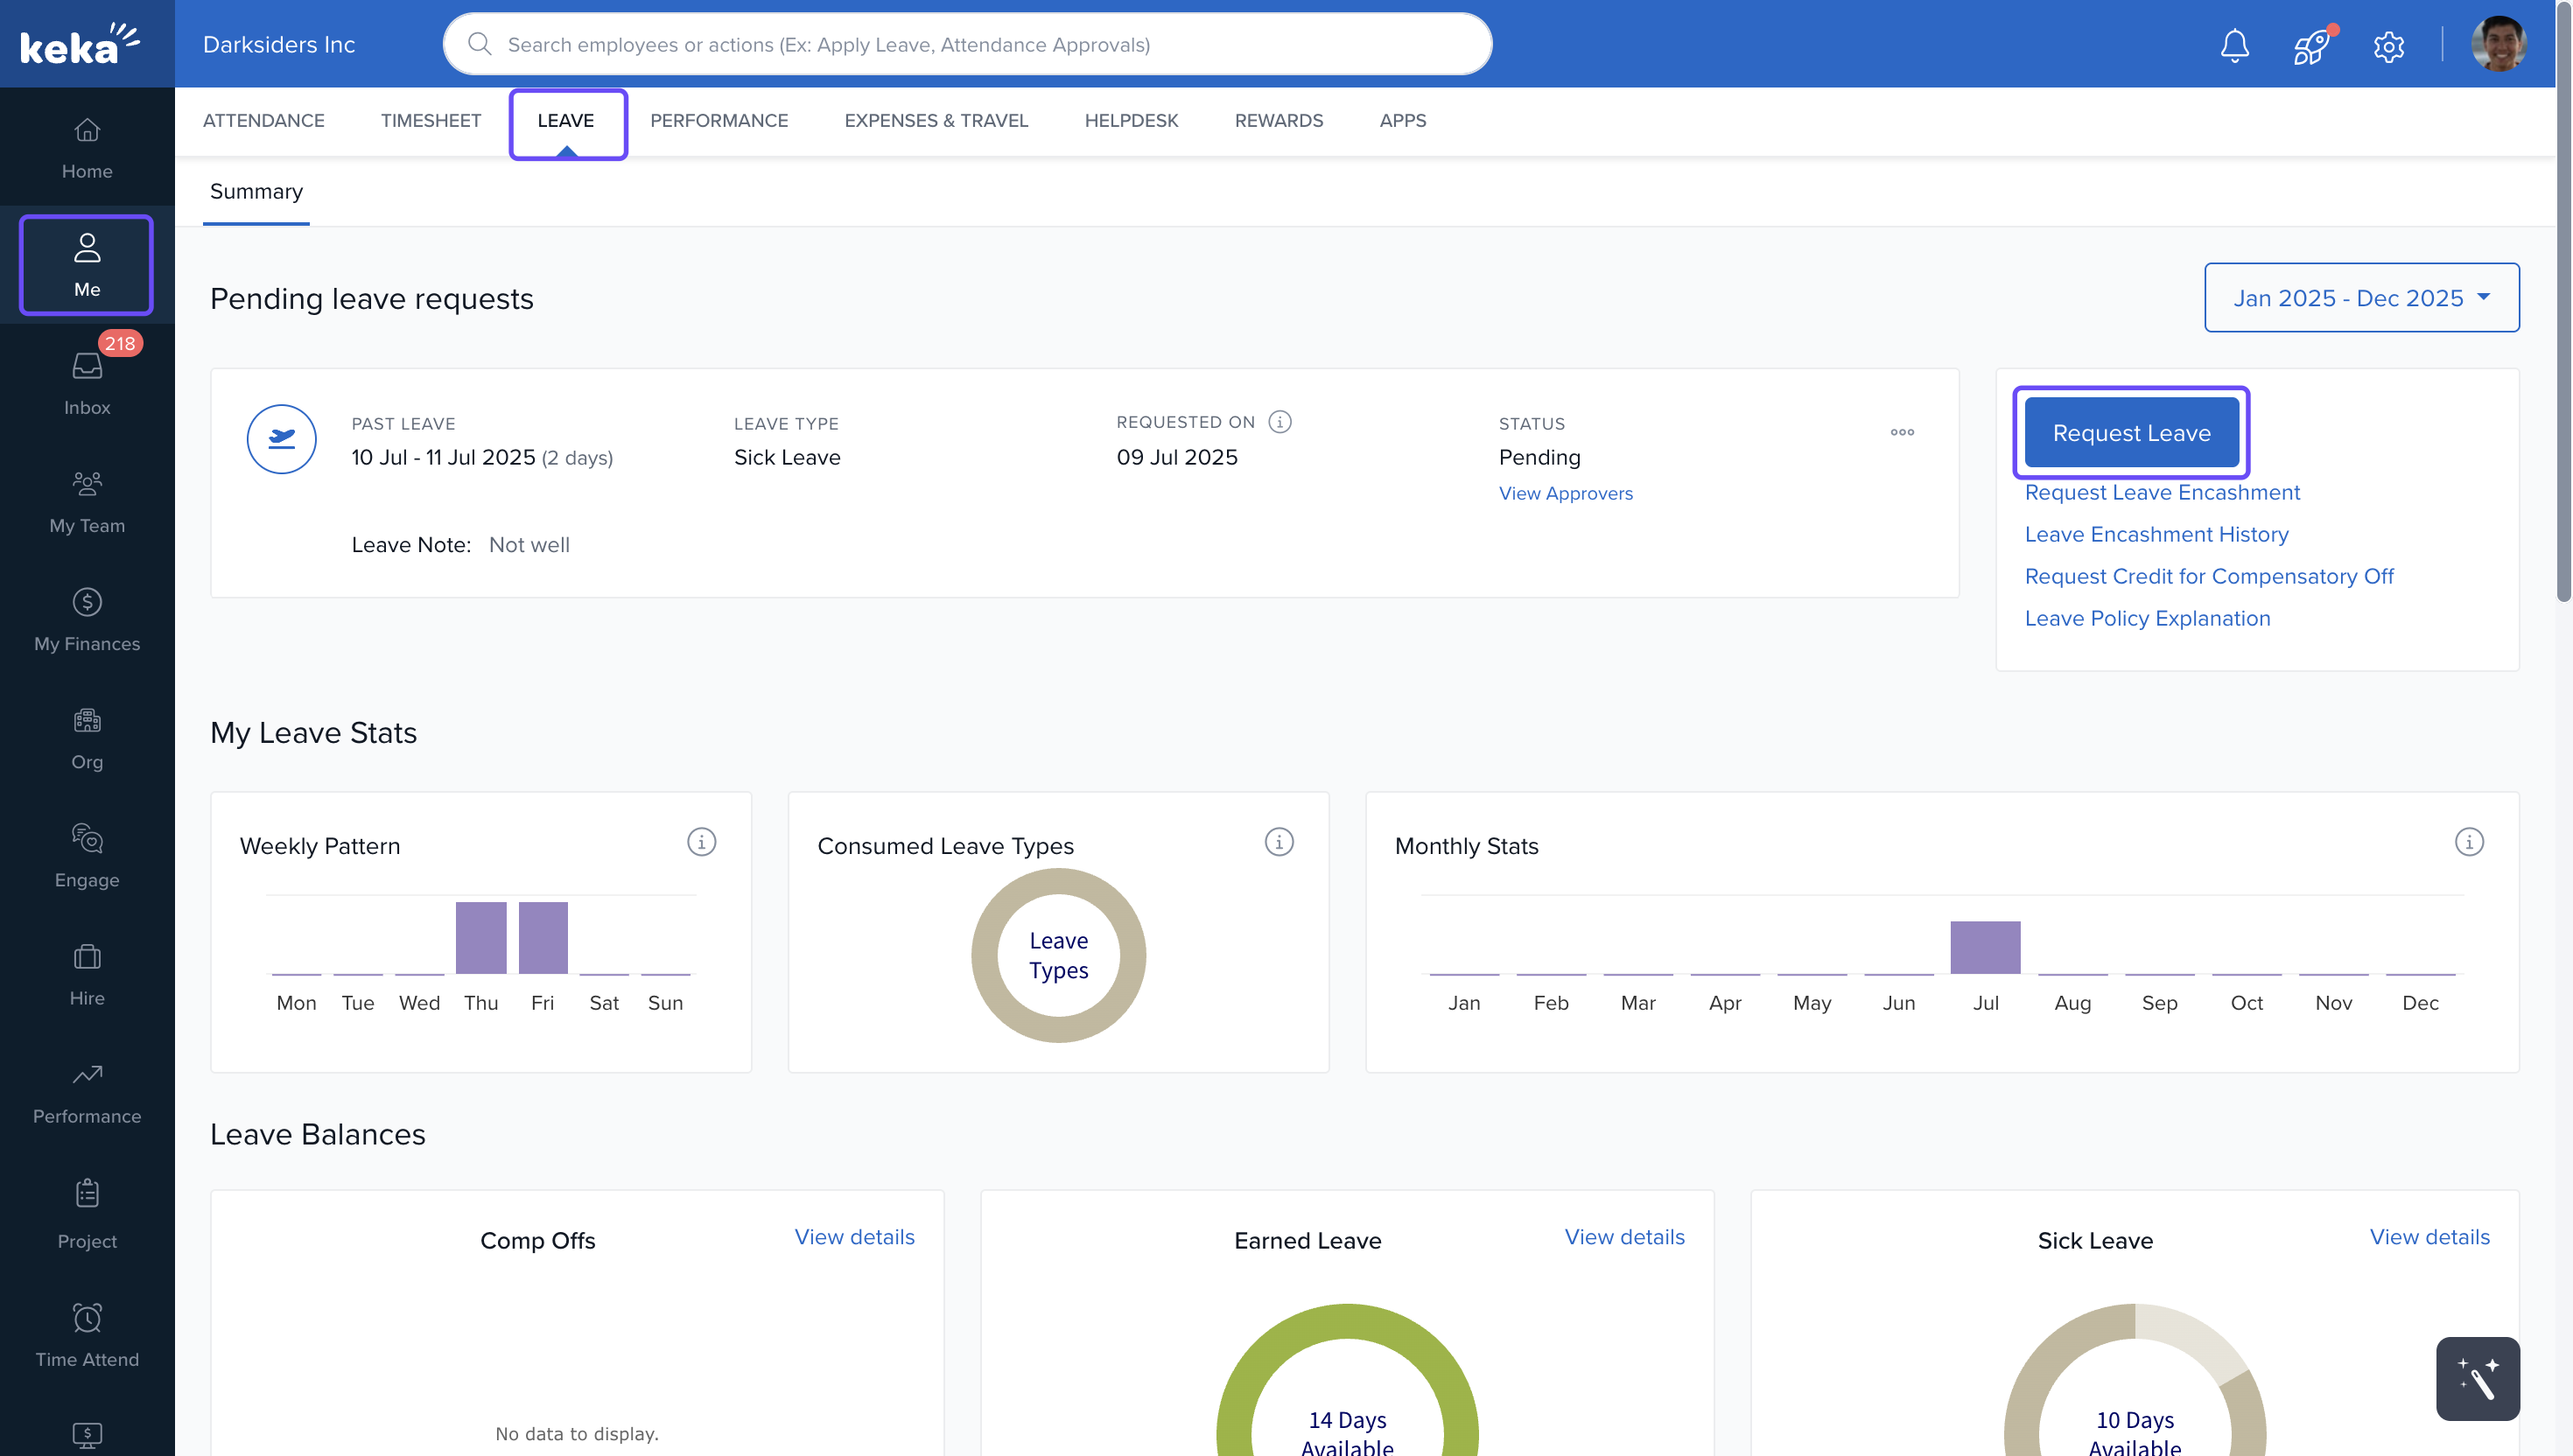This screenshot has height=1456, width=2573.
Task: Click View details for Earned Leave
Action: coord(1624,1237)
